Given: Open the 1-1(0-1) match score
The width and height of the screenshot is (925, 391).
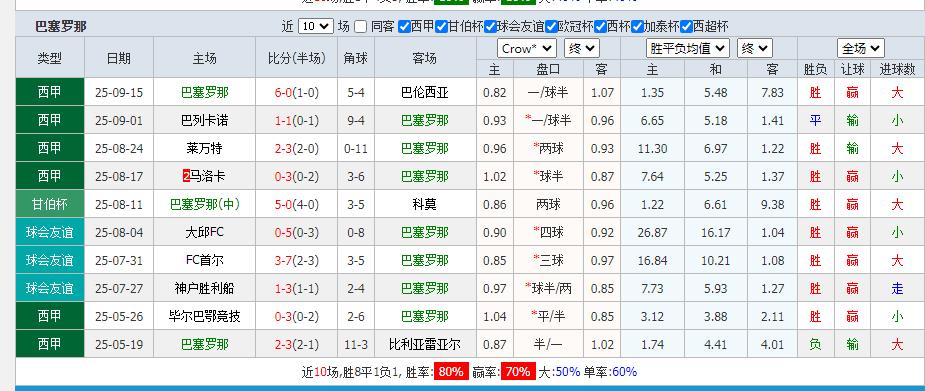Looking at the screenshot, I should coord(296,121).
